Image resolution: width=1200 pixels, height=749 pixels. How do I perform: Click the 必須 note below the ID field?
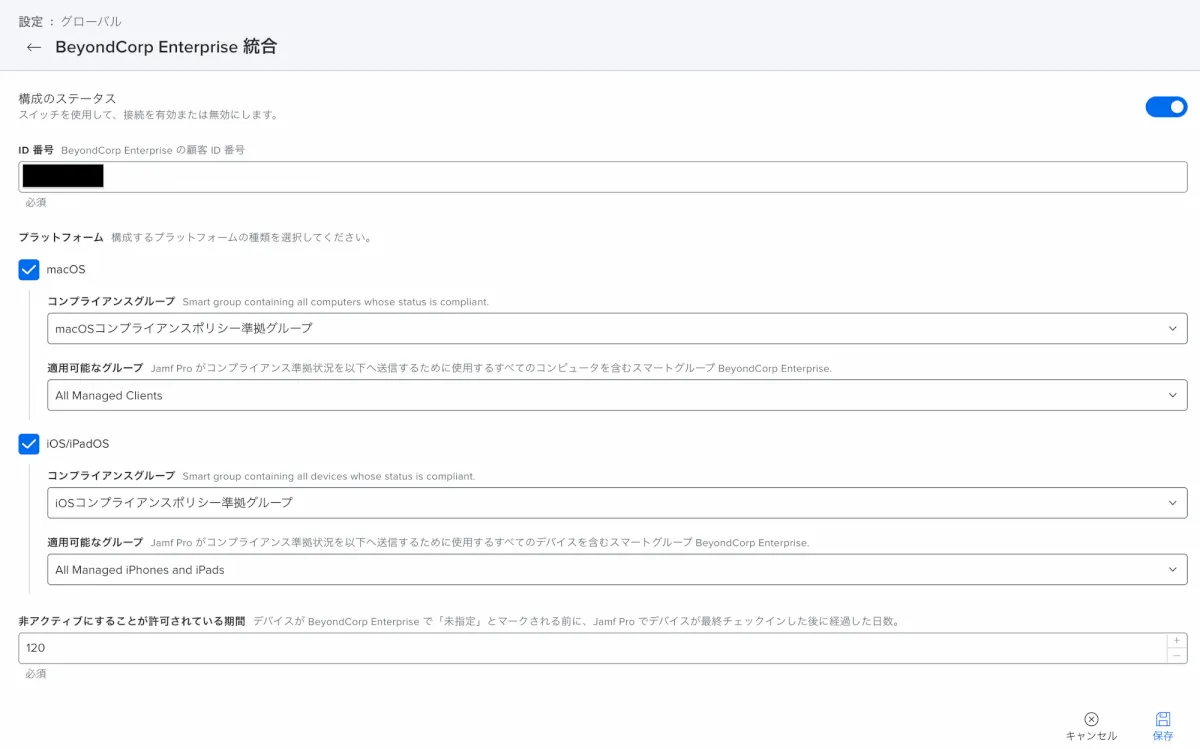point(36,202)
